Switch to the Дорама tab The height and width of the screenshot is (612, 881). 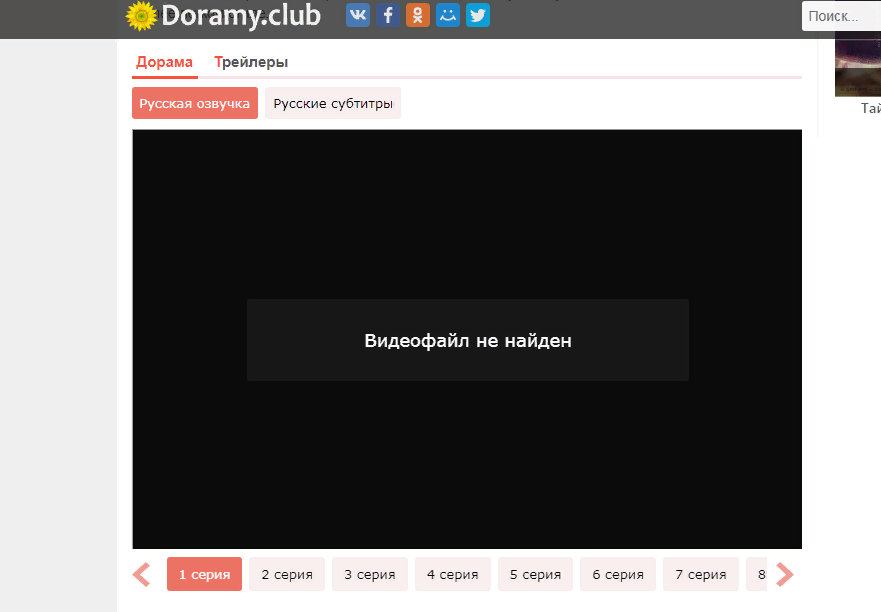click(x=164, y=62)
